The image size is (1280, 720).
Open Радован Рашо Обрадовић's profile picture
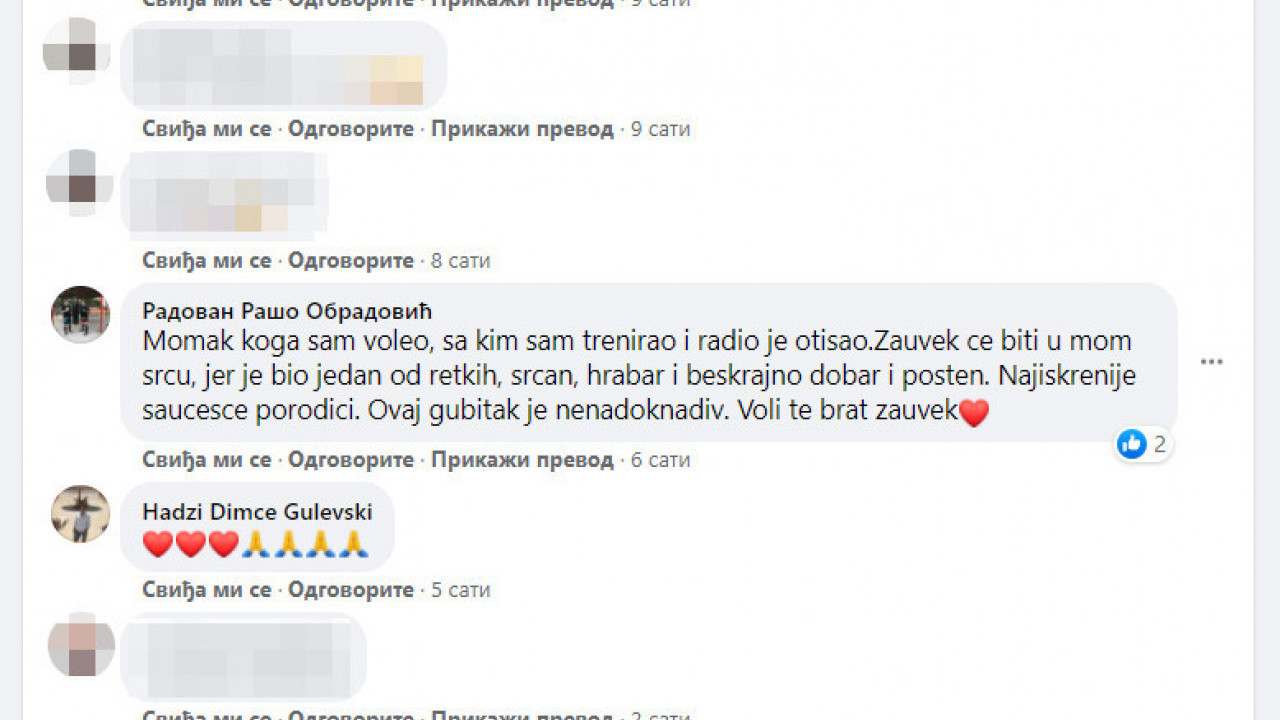(x=80, y=315)
